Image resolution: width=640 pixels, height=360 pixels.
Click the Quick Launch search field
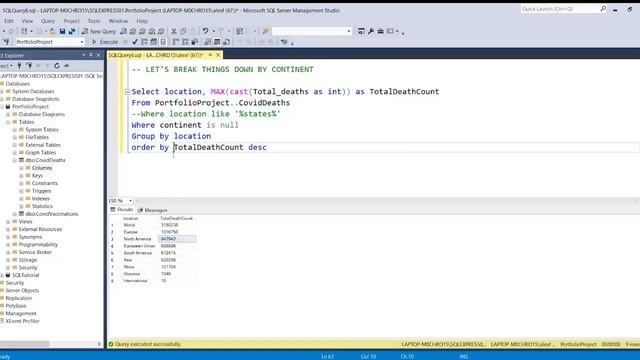[x=560, y=9]
